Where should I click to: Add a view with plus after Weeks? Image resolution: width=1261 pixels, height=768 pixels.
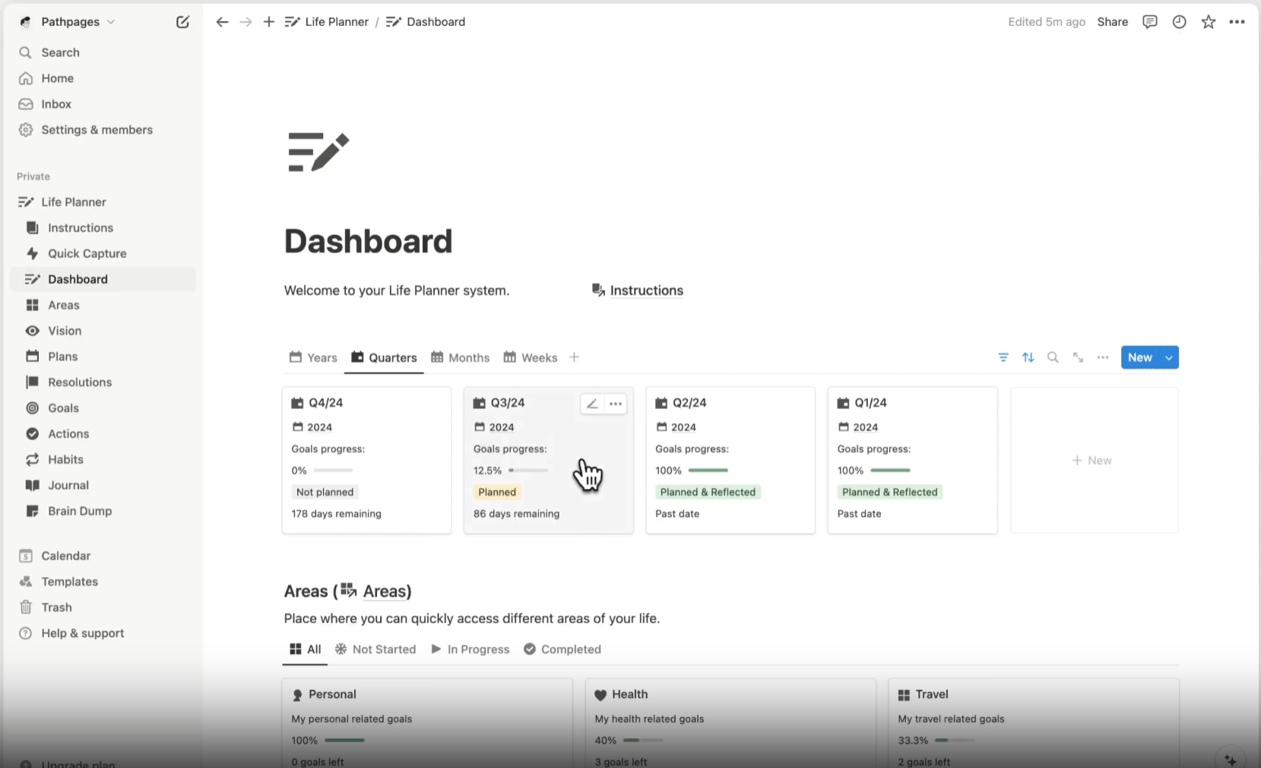pos(574,357)
